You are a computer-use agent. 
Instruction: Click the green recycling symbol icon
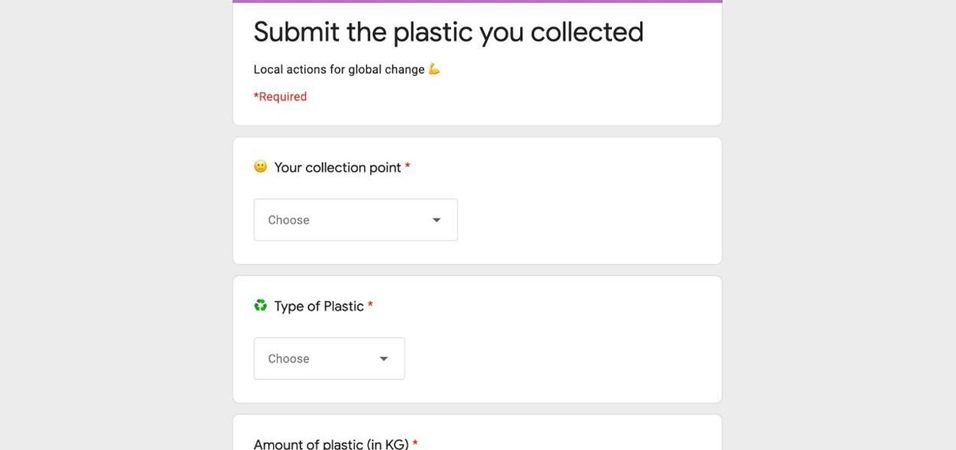(x=260, y=305)
